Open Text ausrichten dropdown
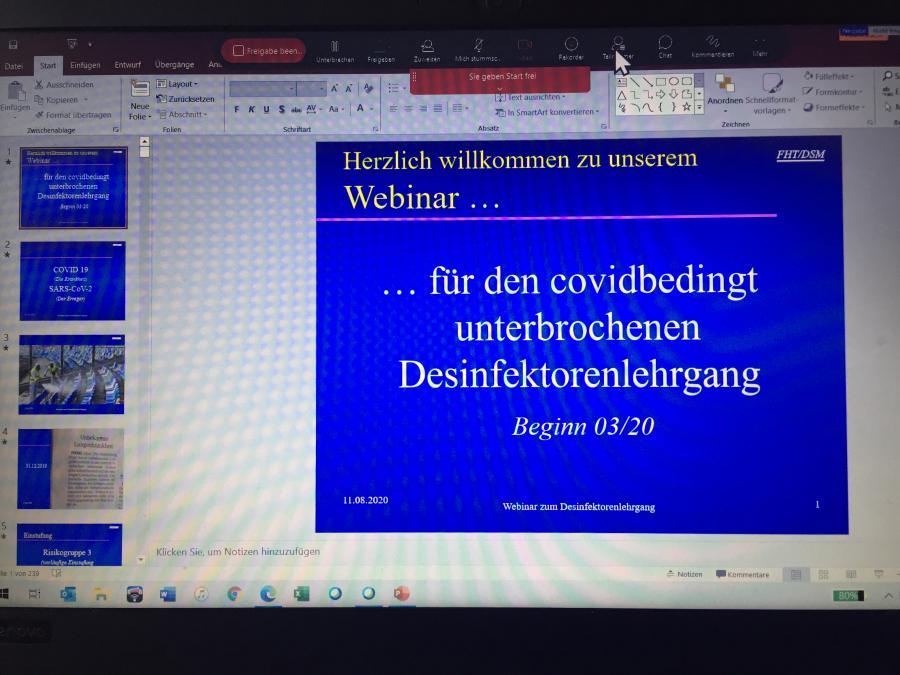Image resolution: width=900 pixels, height=675 pixels. [531, 97]
